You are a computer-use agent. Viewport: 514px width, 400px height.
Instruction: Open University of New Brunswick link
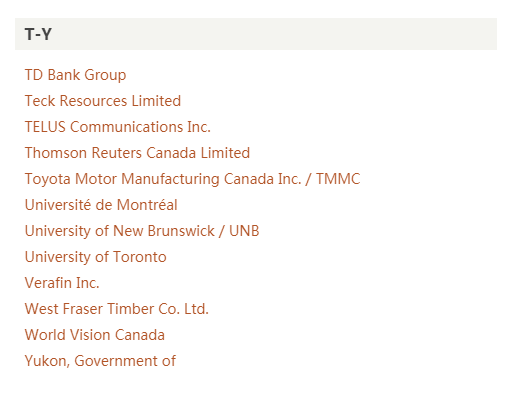142,231
